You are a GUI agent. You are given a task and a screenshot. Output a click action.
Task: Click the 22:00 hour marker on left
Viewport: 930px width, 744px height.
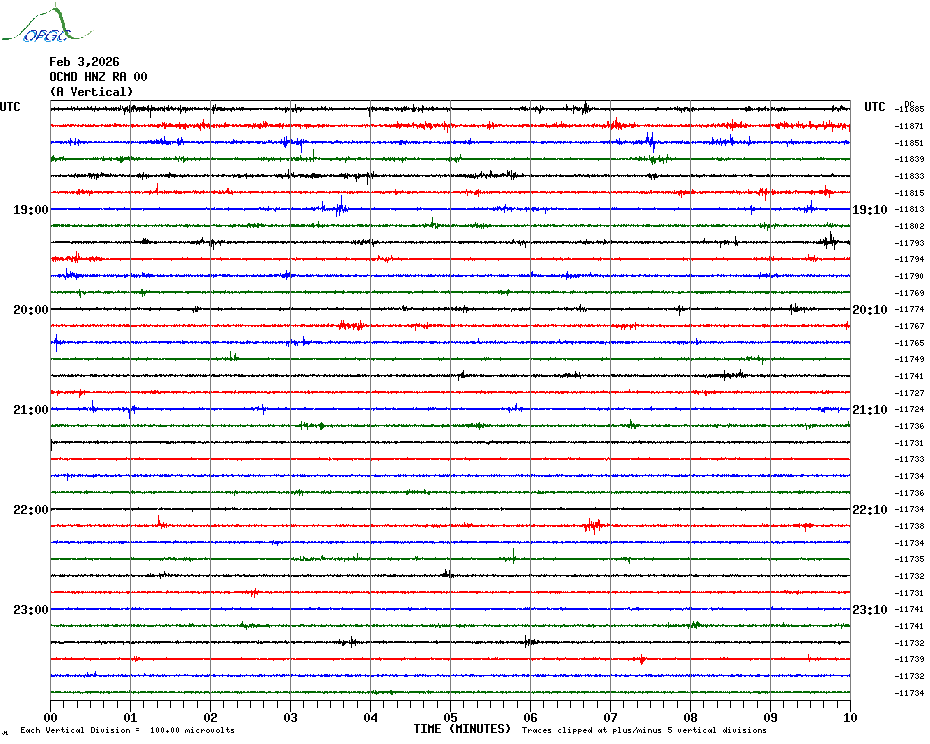click(30, 510)
